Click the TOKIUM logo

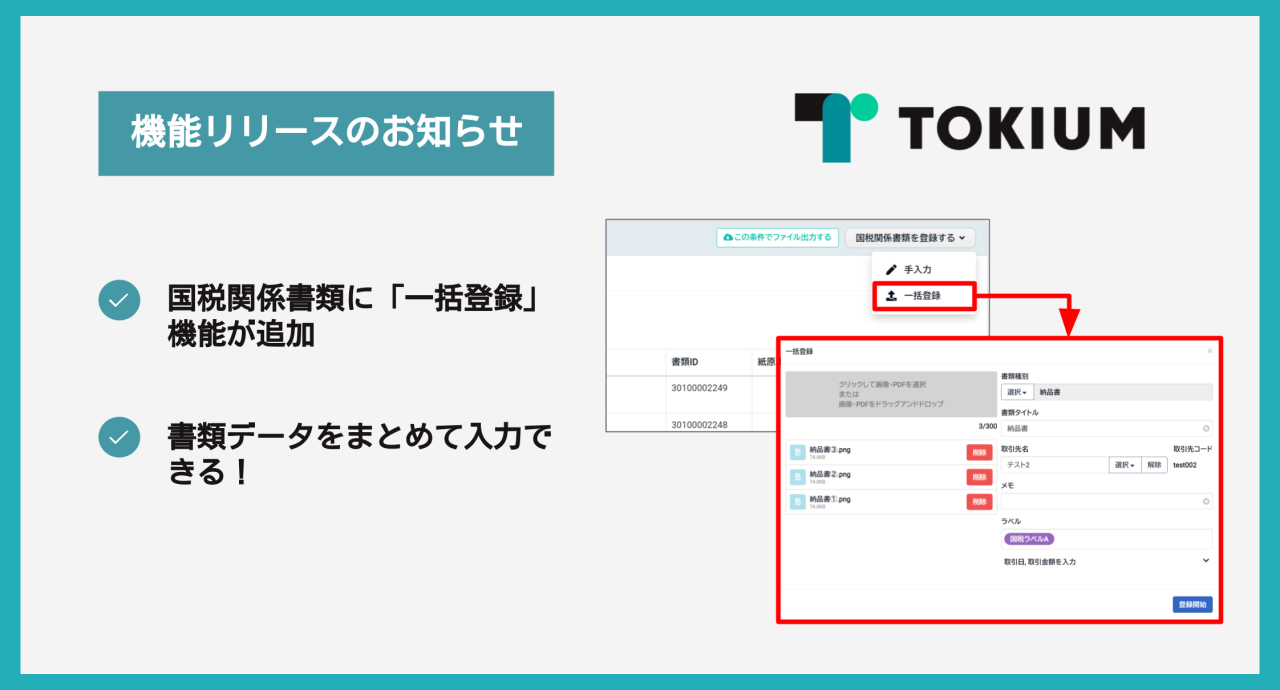[x=970, y=128]
